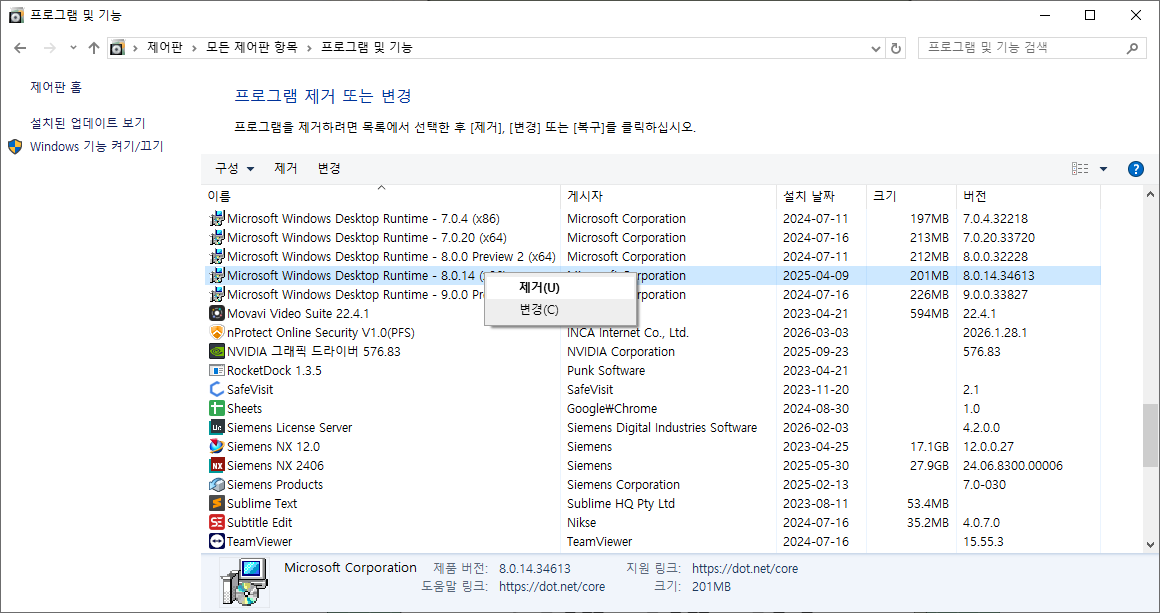Click the green Sheets icon
The image size is (1160, 613).
(x=217, y=408)
